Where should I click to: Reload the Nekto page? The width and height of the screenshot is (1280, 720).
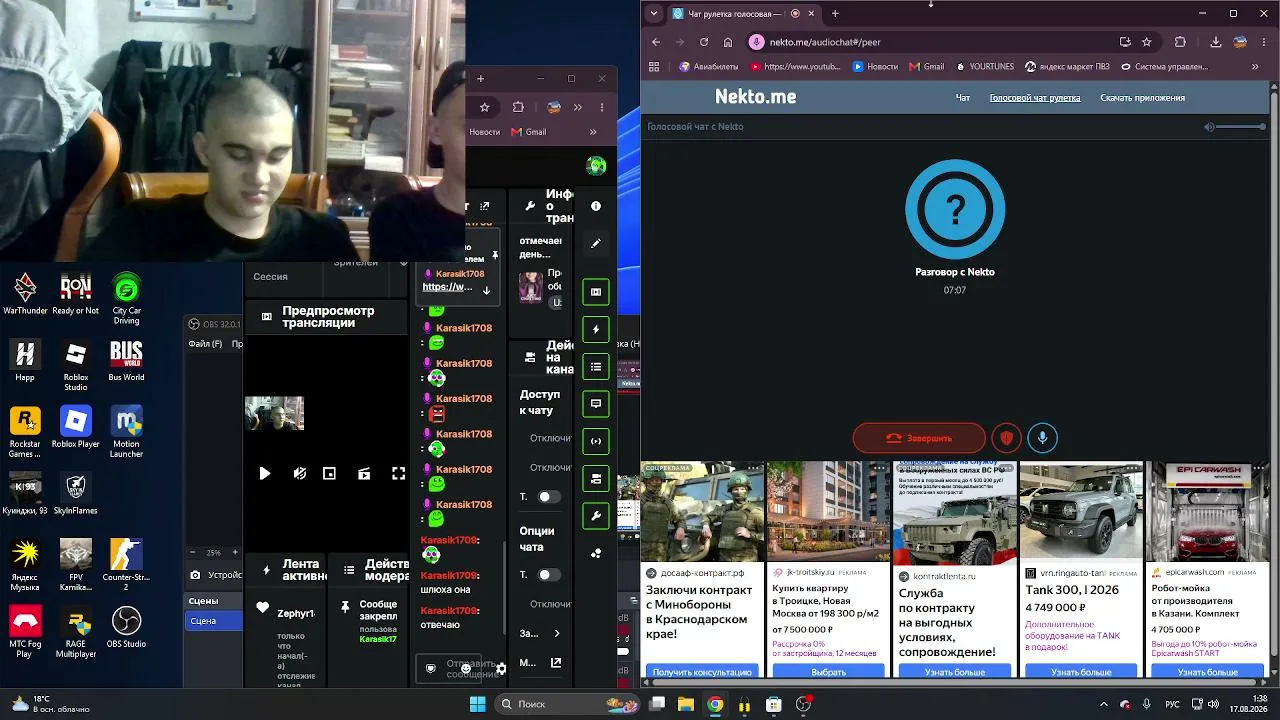pyautogui.click(x=703, y=42)
